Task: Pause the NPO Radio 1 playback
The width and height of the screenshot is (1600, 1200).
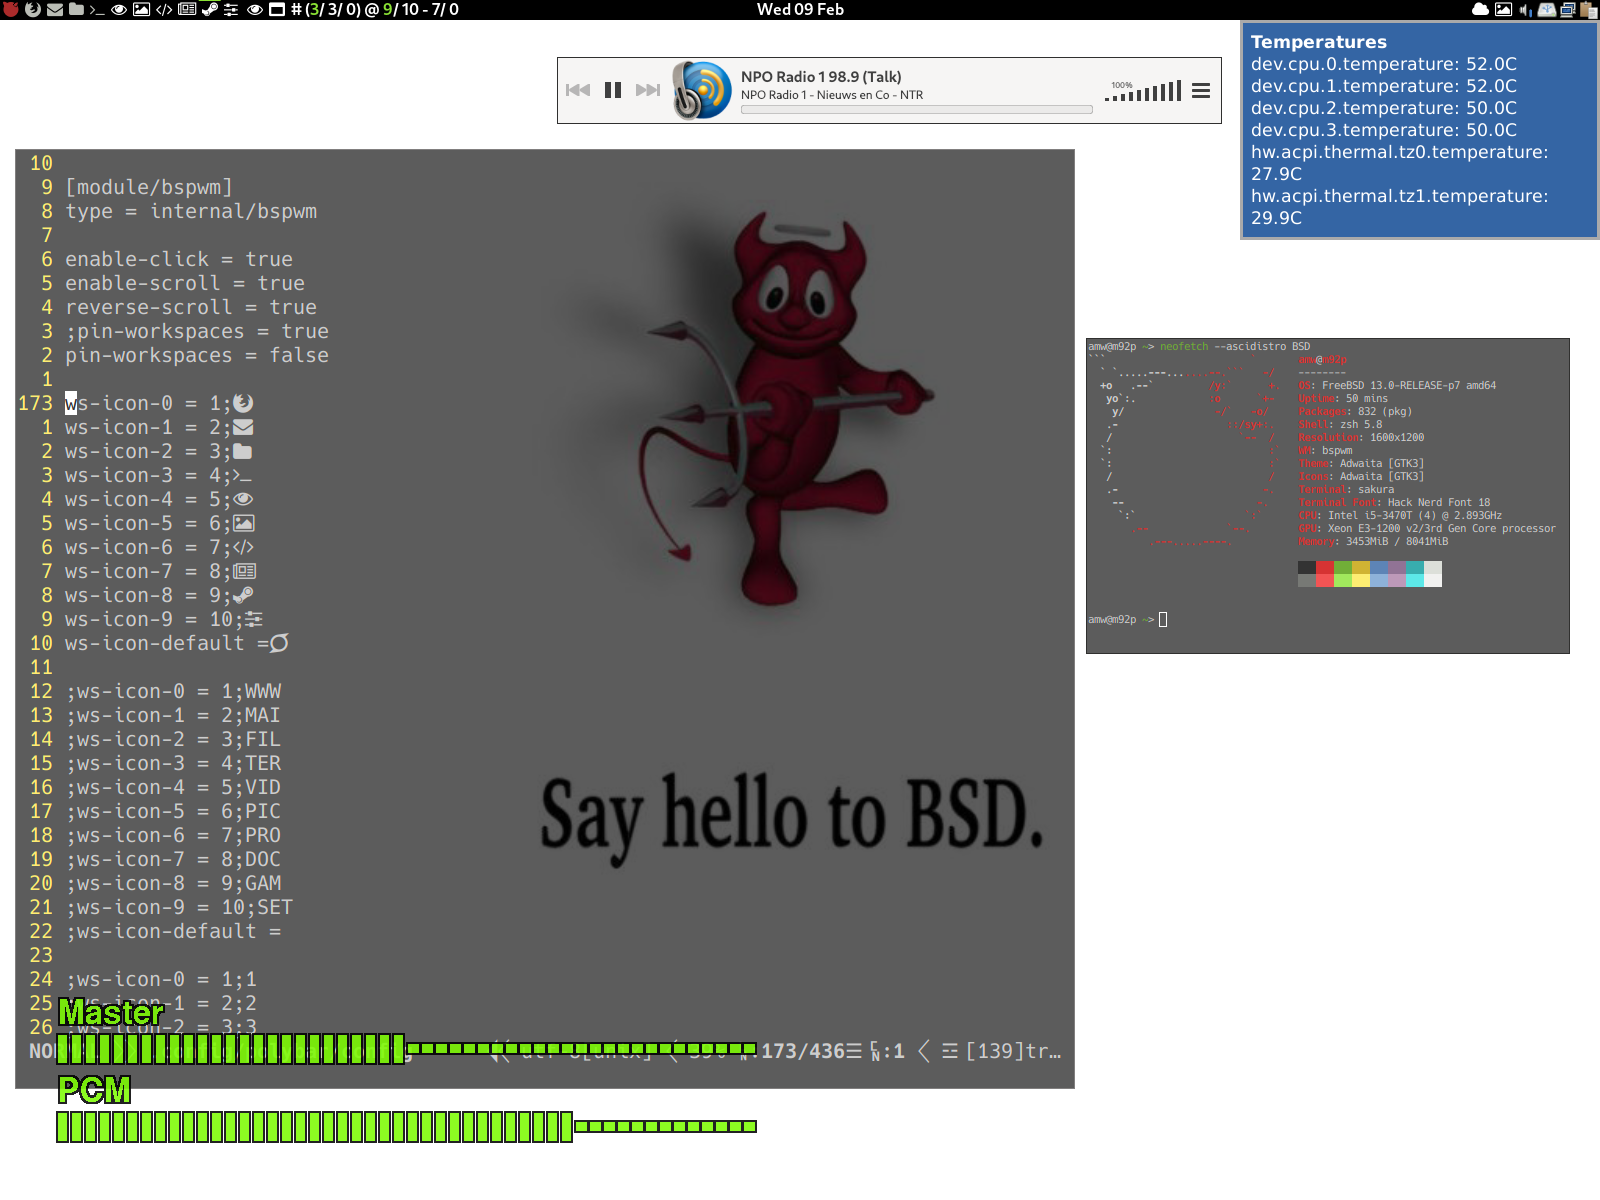Action: pyautogui.click(x=613, y=90)
